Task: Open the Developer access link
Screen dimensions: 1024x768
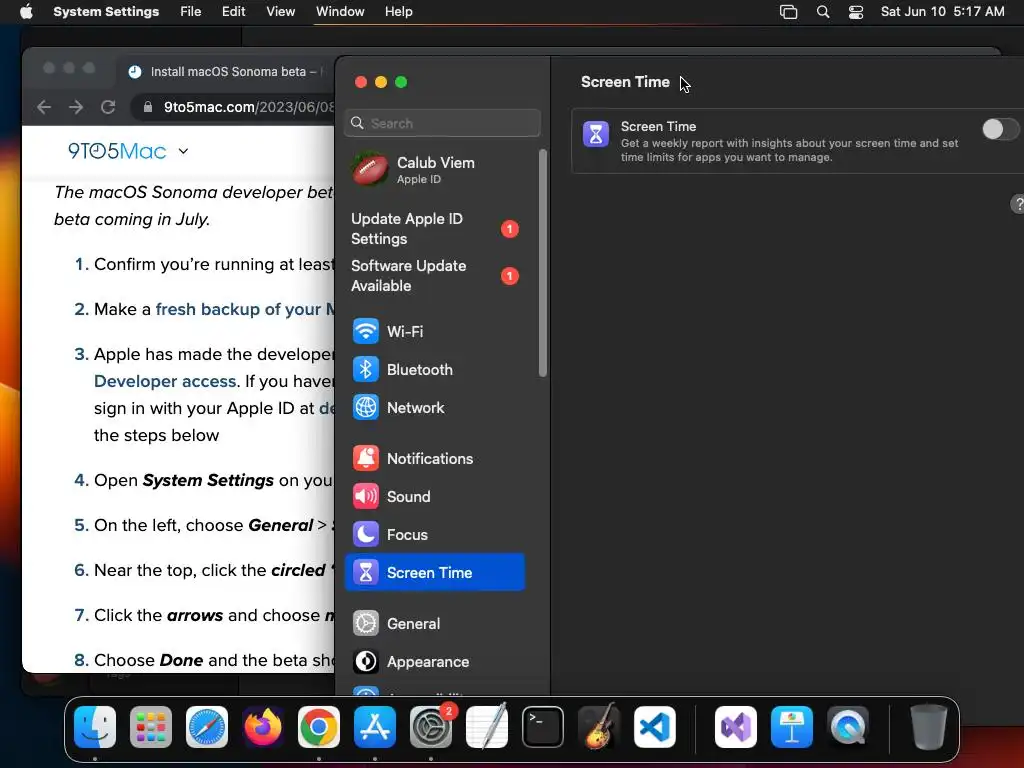Action: [x=165, y=381]
